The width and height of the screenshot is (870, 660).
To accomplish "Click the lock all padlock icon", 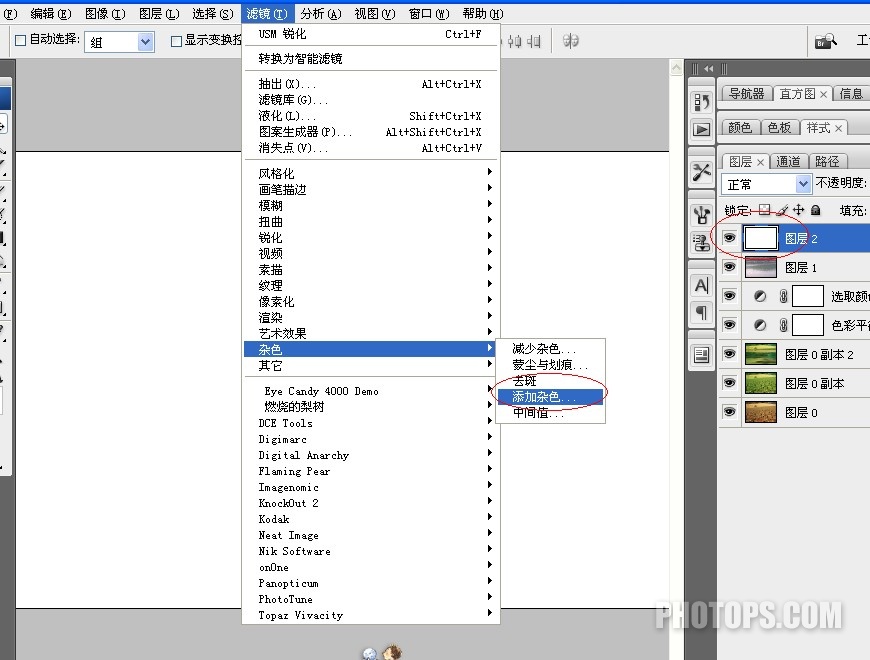I will [815, 210].
